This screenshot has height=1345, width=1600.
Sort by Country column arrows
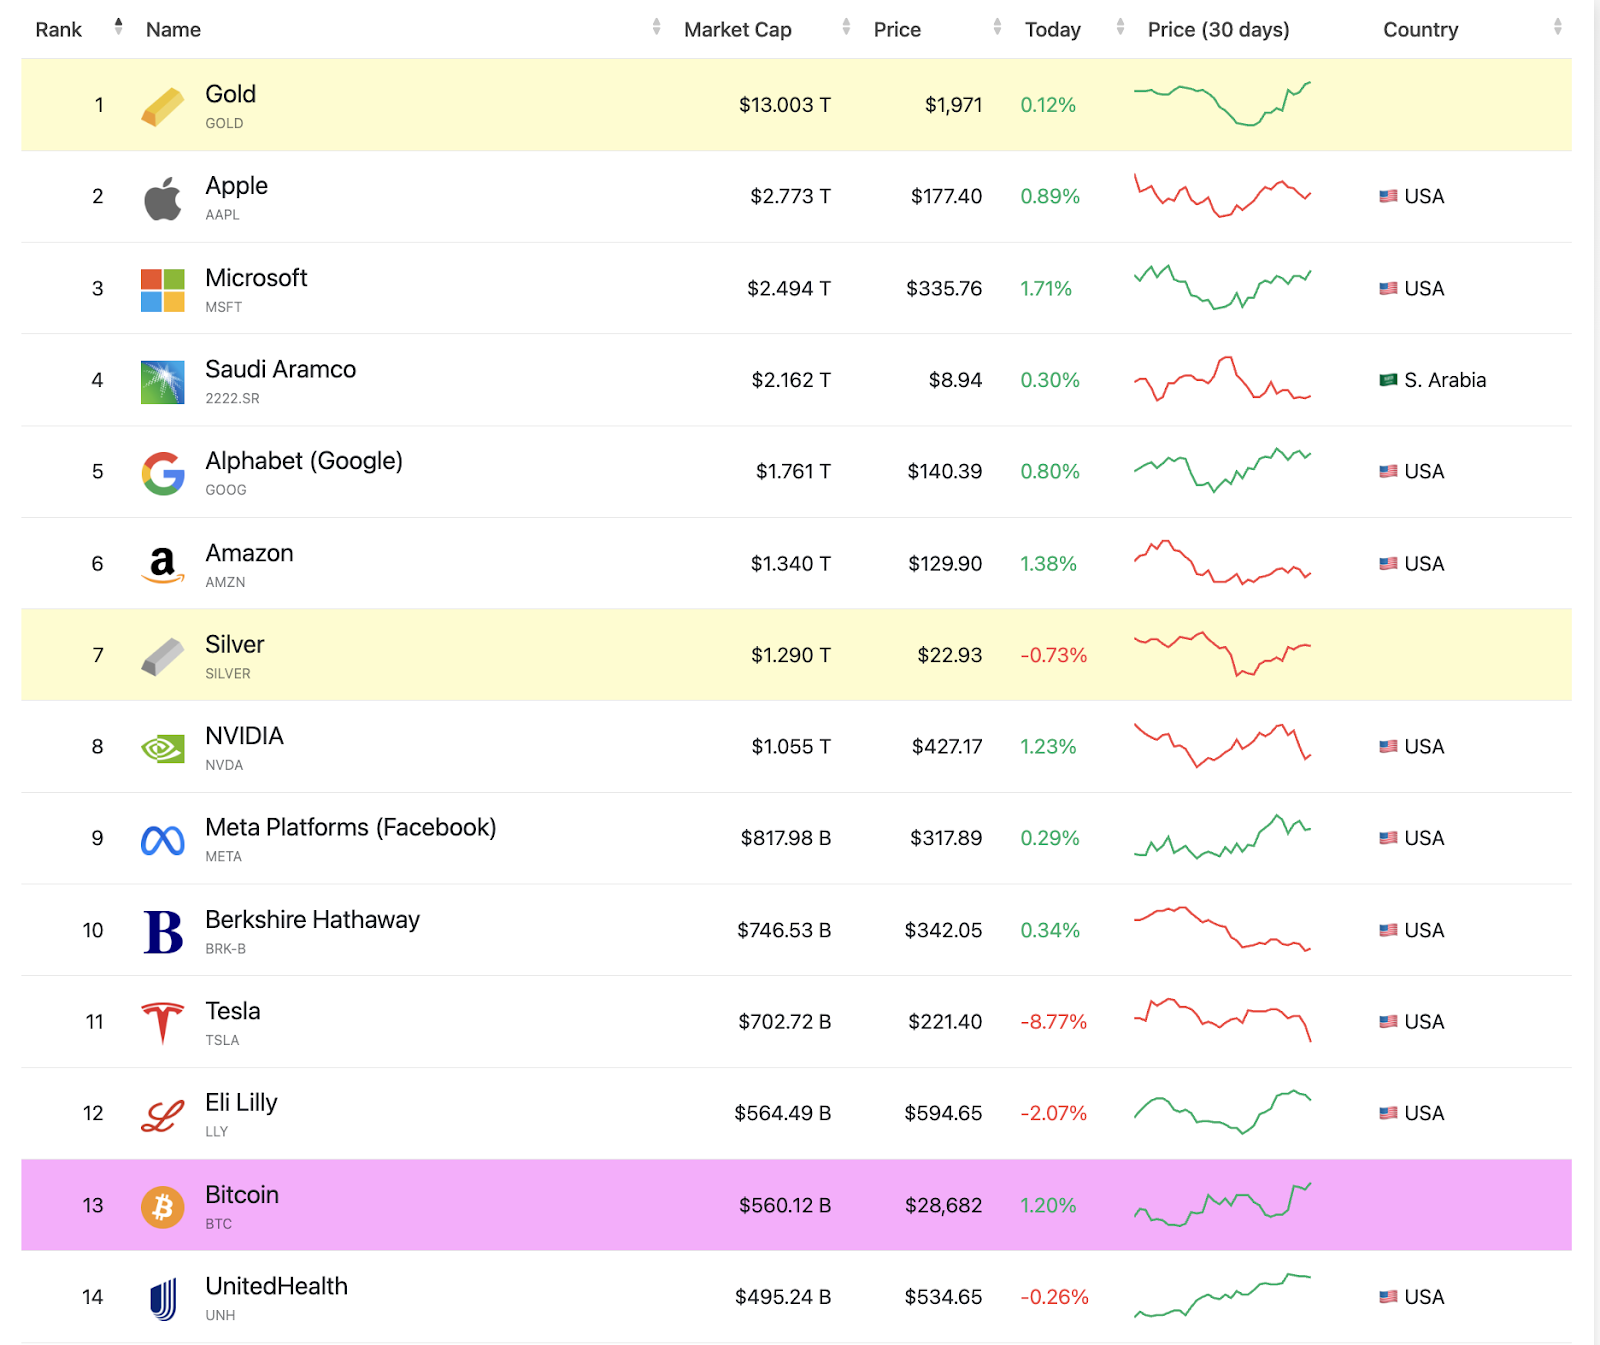pyautogui.click(x=1557, y=26)
